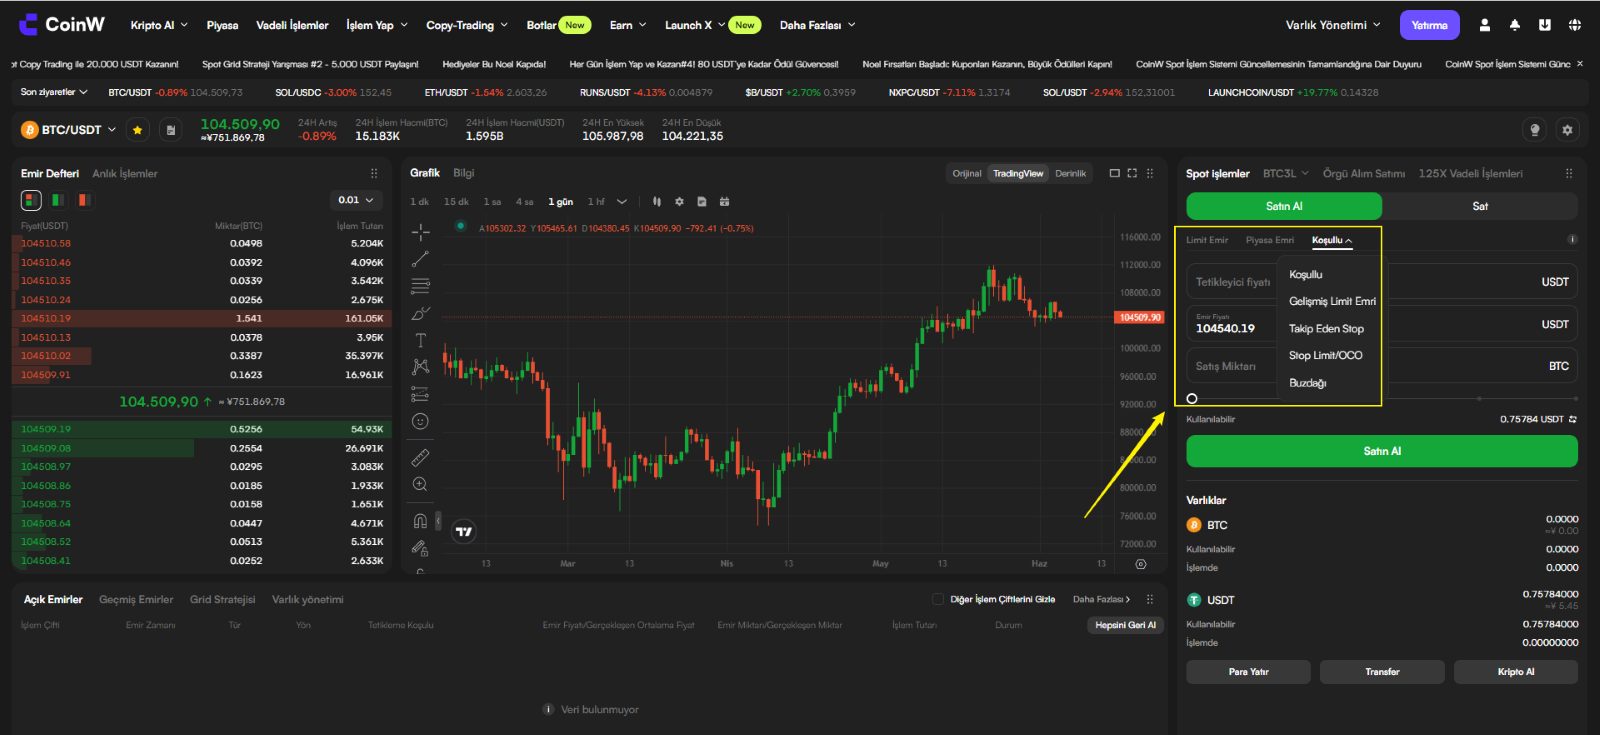1600x735 pixels.
Task: Switch chart to Derinlik view
Action: [x=1070, y=174]
